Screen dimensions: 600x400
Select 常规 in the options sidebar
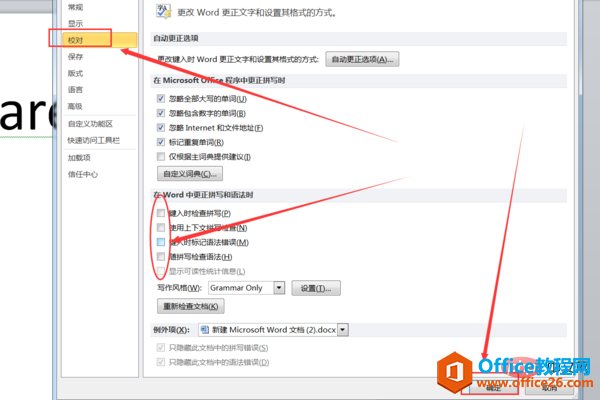point(75,7)
